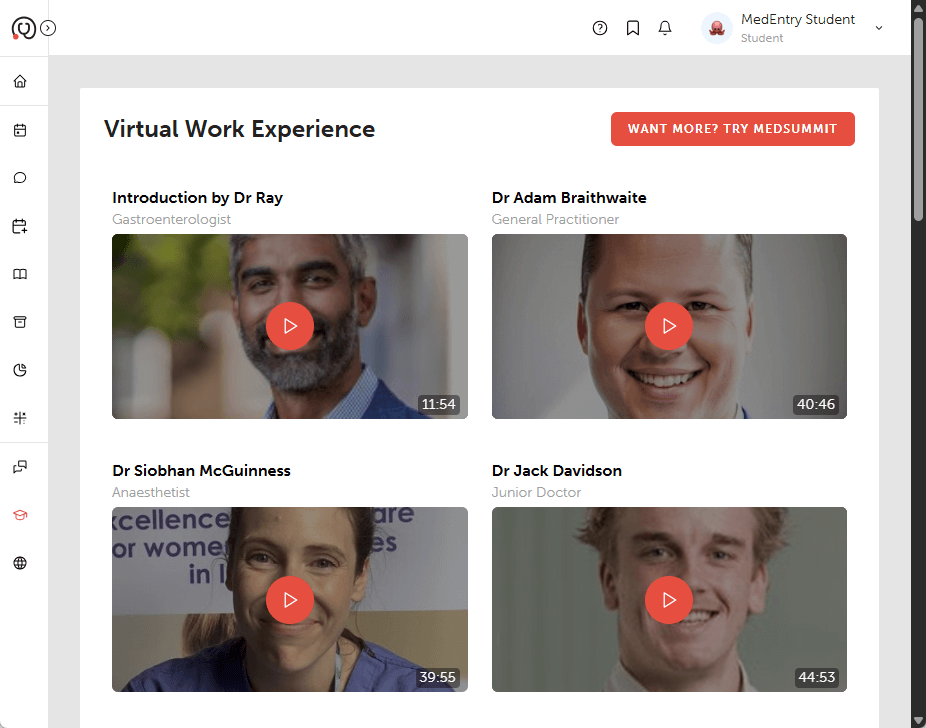This screenshot has height=728, width=926.
Task: Open the calendar-plus icon in sidebar
Action: tap(20, 226)
